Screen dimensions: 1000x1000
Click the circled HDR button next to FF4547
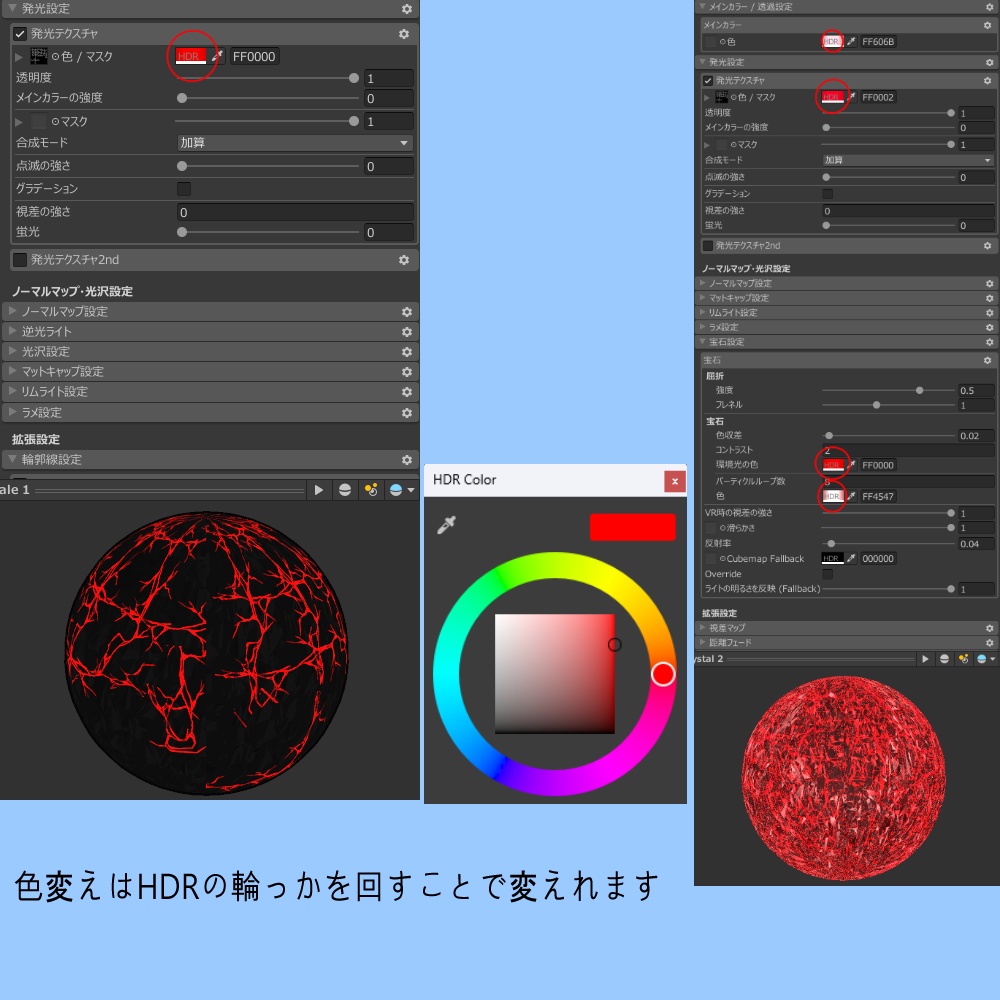(833, 497)
